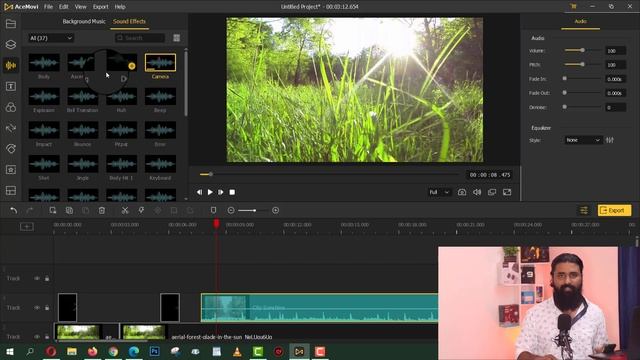Adjust the Denoise slider

[x=582, y=107]
